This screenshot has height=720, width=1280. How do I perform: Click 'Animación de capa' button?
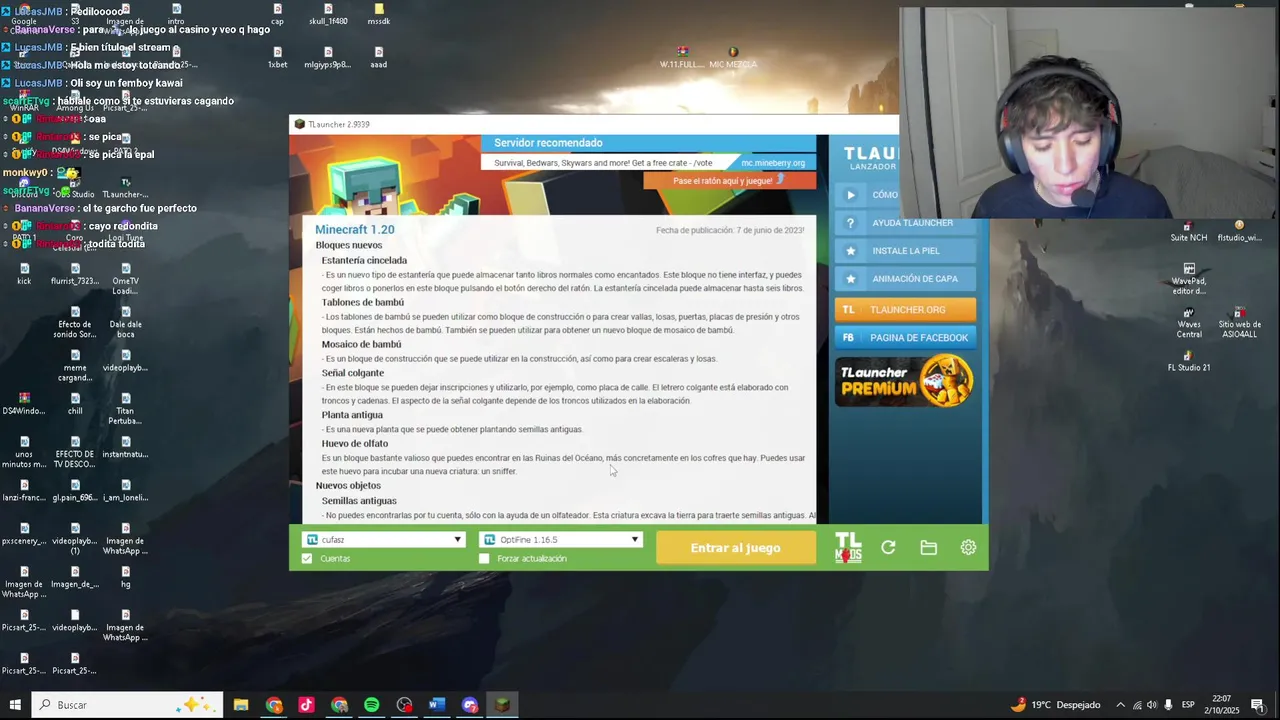(x=905, y=279)
